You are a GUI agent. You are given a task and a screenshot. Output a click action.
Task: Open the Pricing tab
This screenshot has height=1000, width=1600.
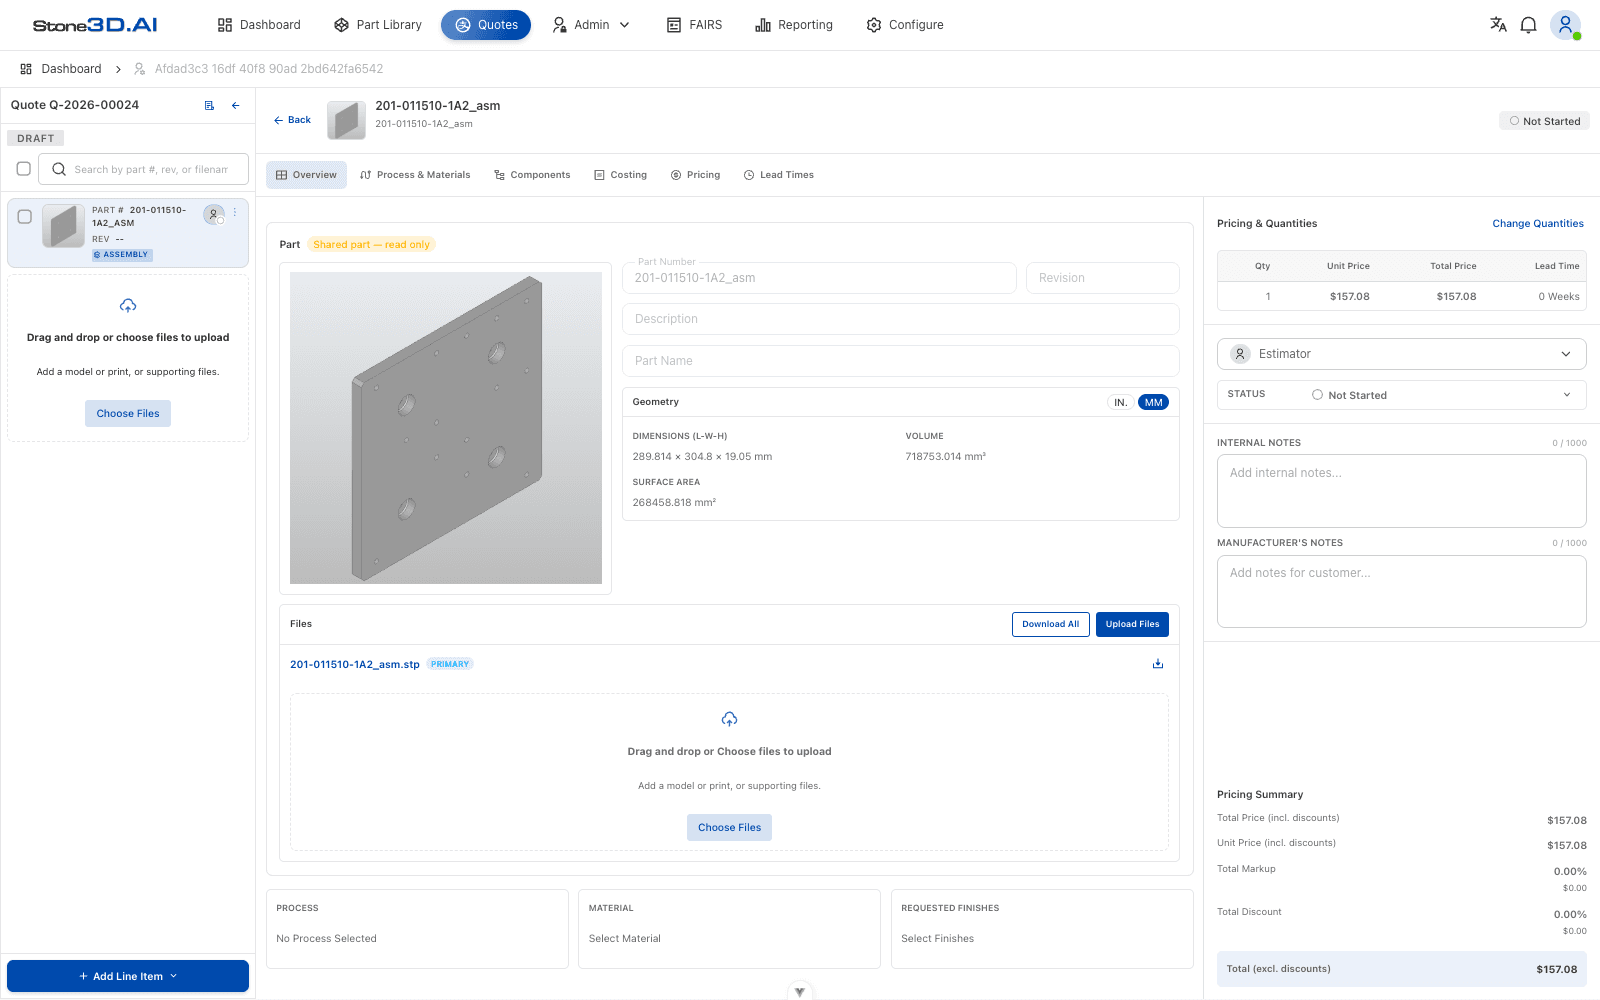(x=695, y=175)
